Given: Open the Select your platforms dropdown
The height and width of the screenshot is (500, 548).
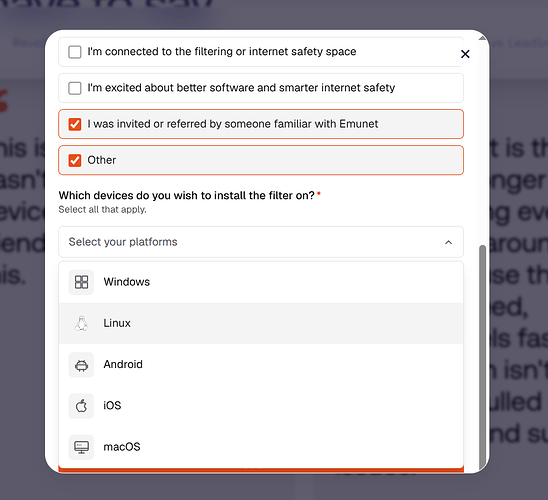Looking at the screenshot, I should tap(261, 242).
